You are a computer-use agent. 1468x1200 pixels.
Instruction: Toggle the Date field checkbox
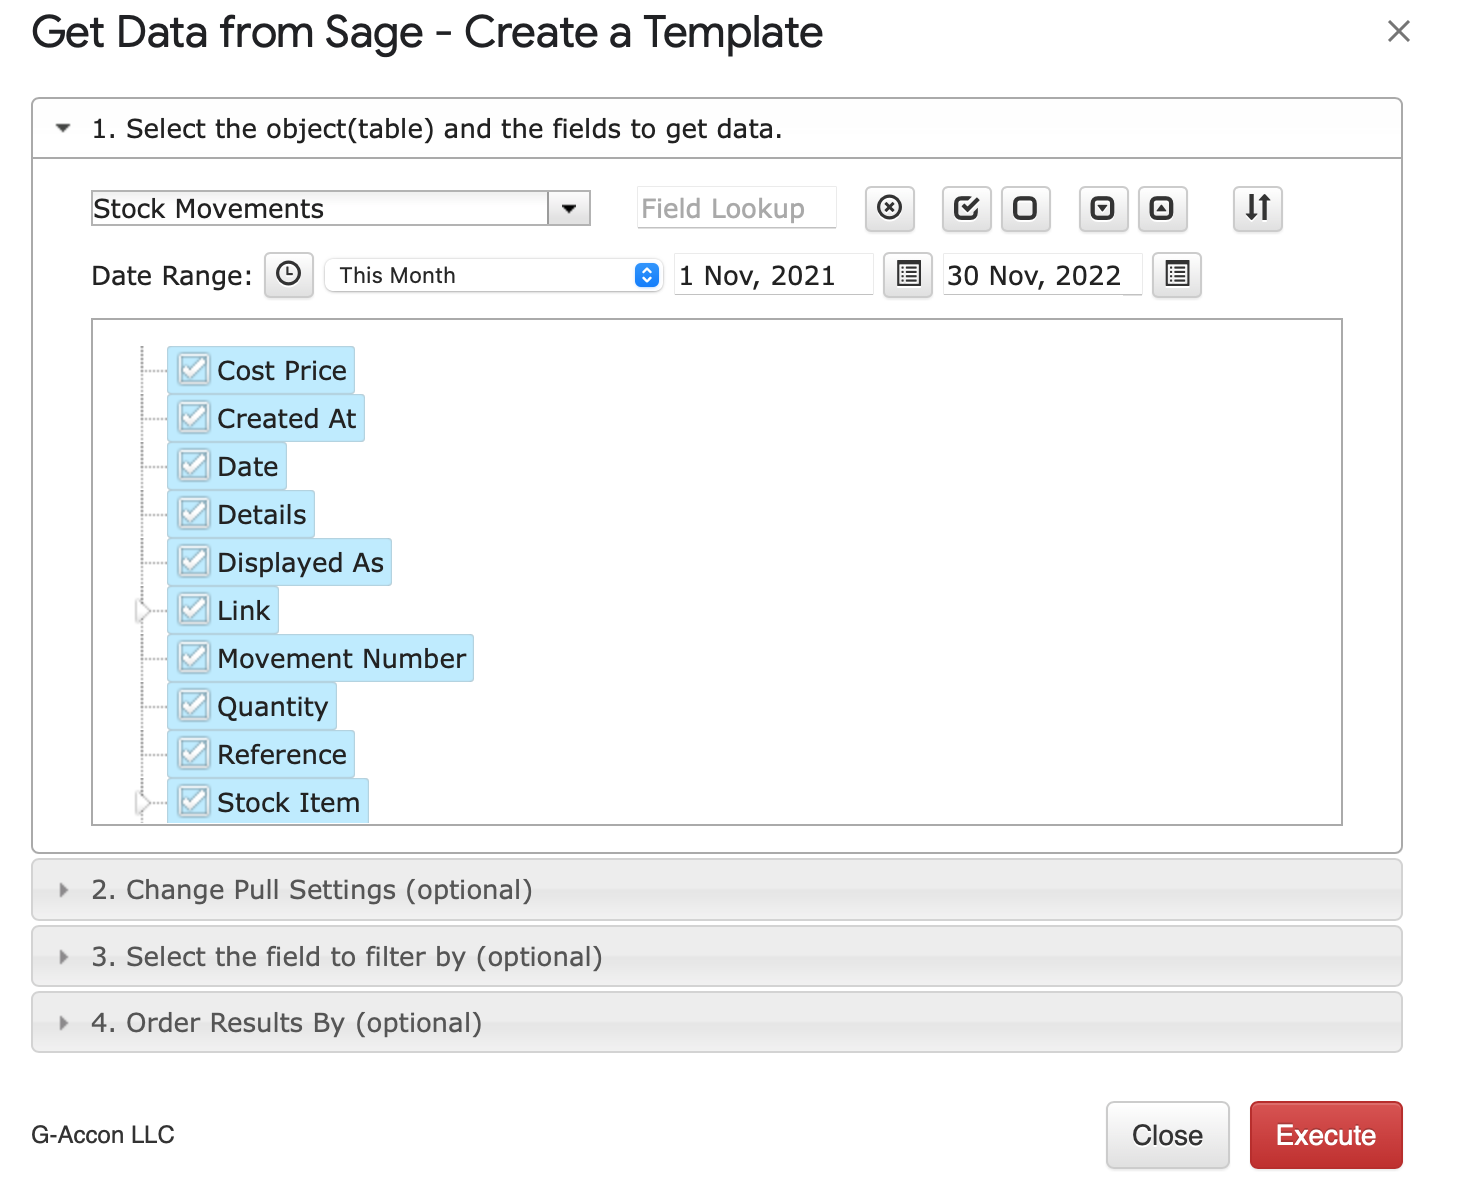click(194, 465)
